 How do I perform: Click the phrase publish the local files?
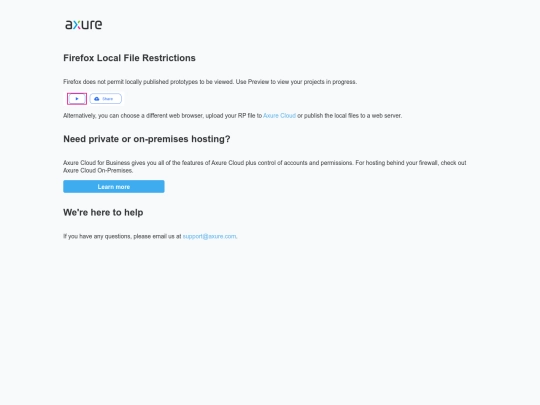(330, 116)
